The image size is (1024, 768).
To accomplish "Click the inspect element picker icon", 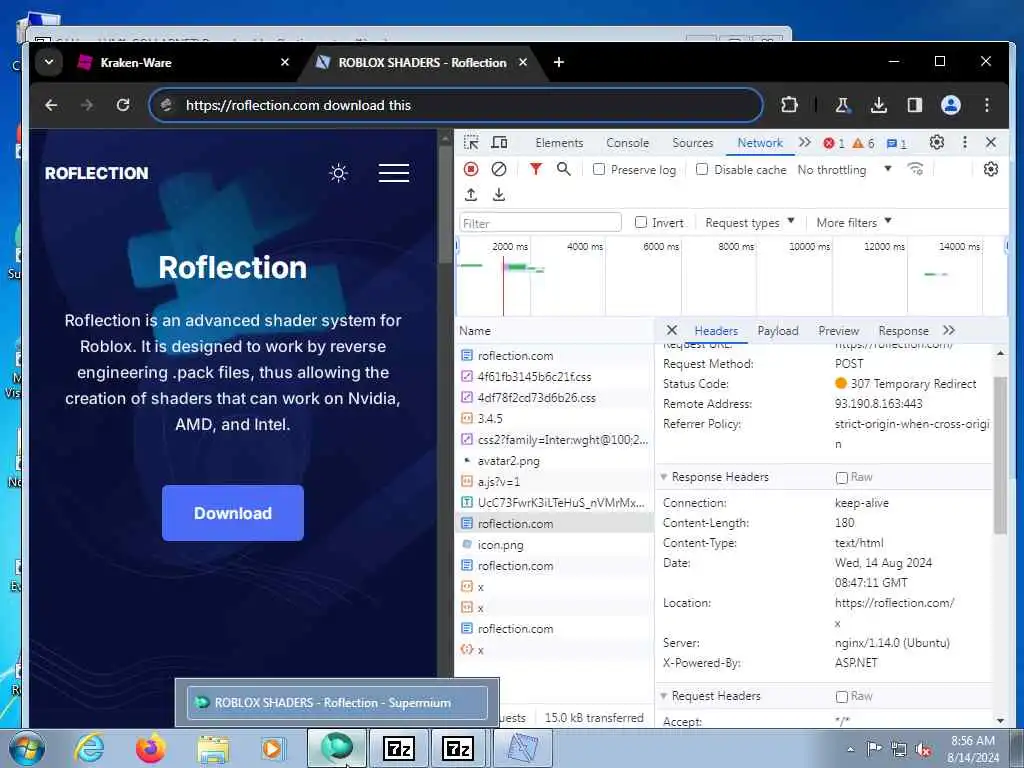I will pos(471,142).
